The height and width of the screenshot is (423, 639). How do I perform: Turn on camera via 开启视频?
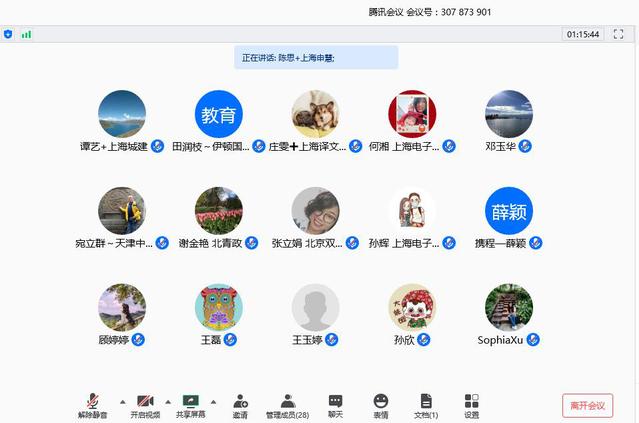(x=144, y=404)
